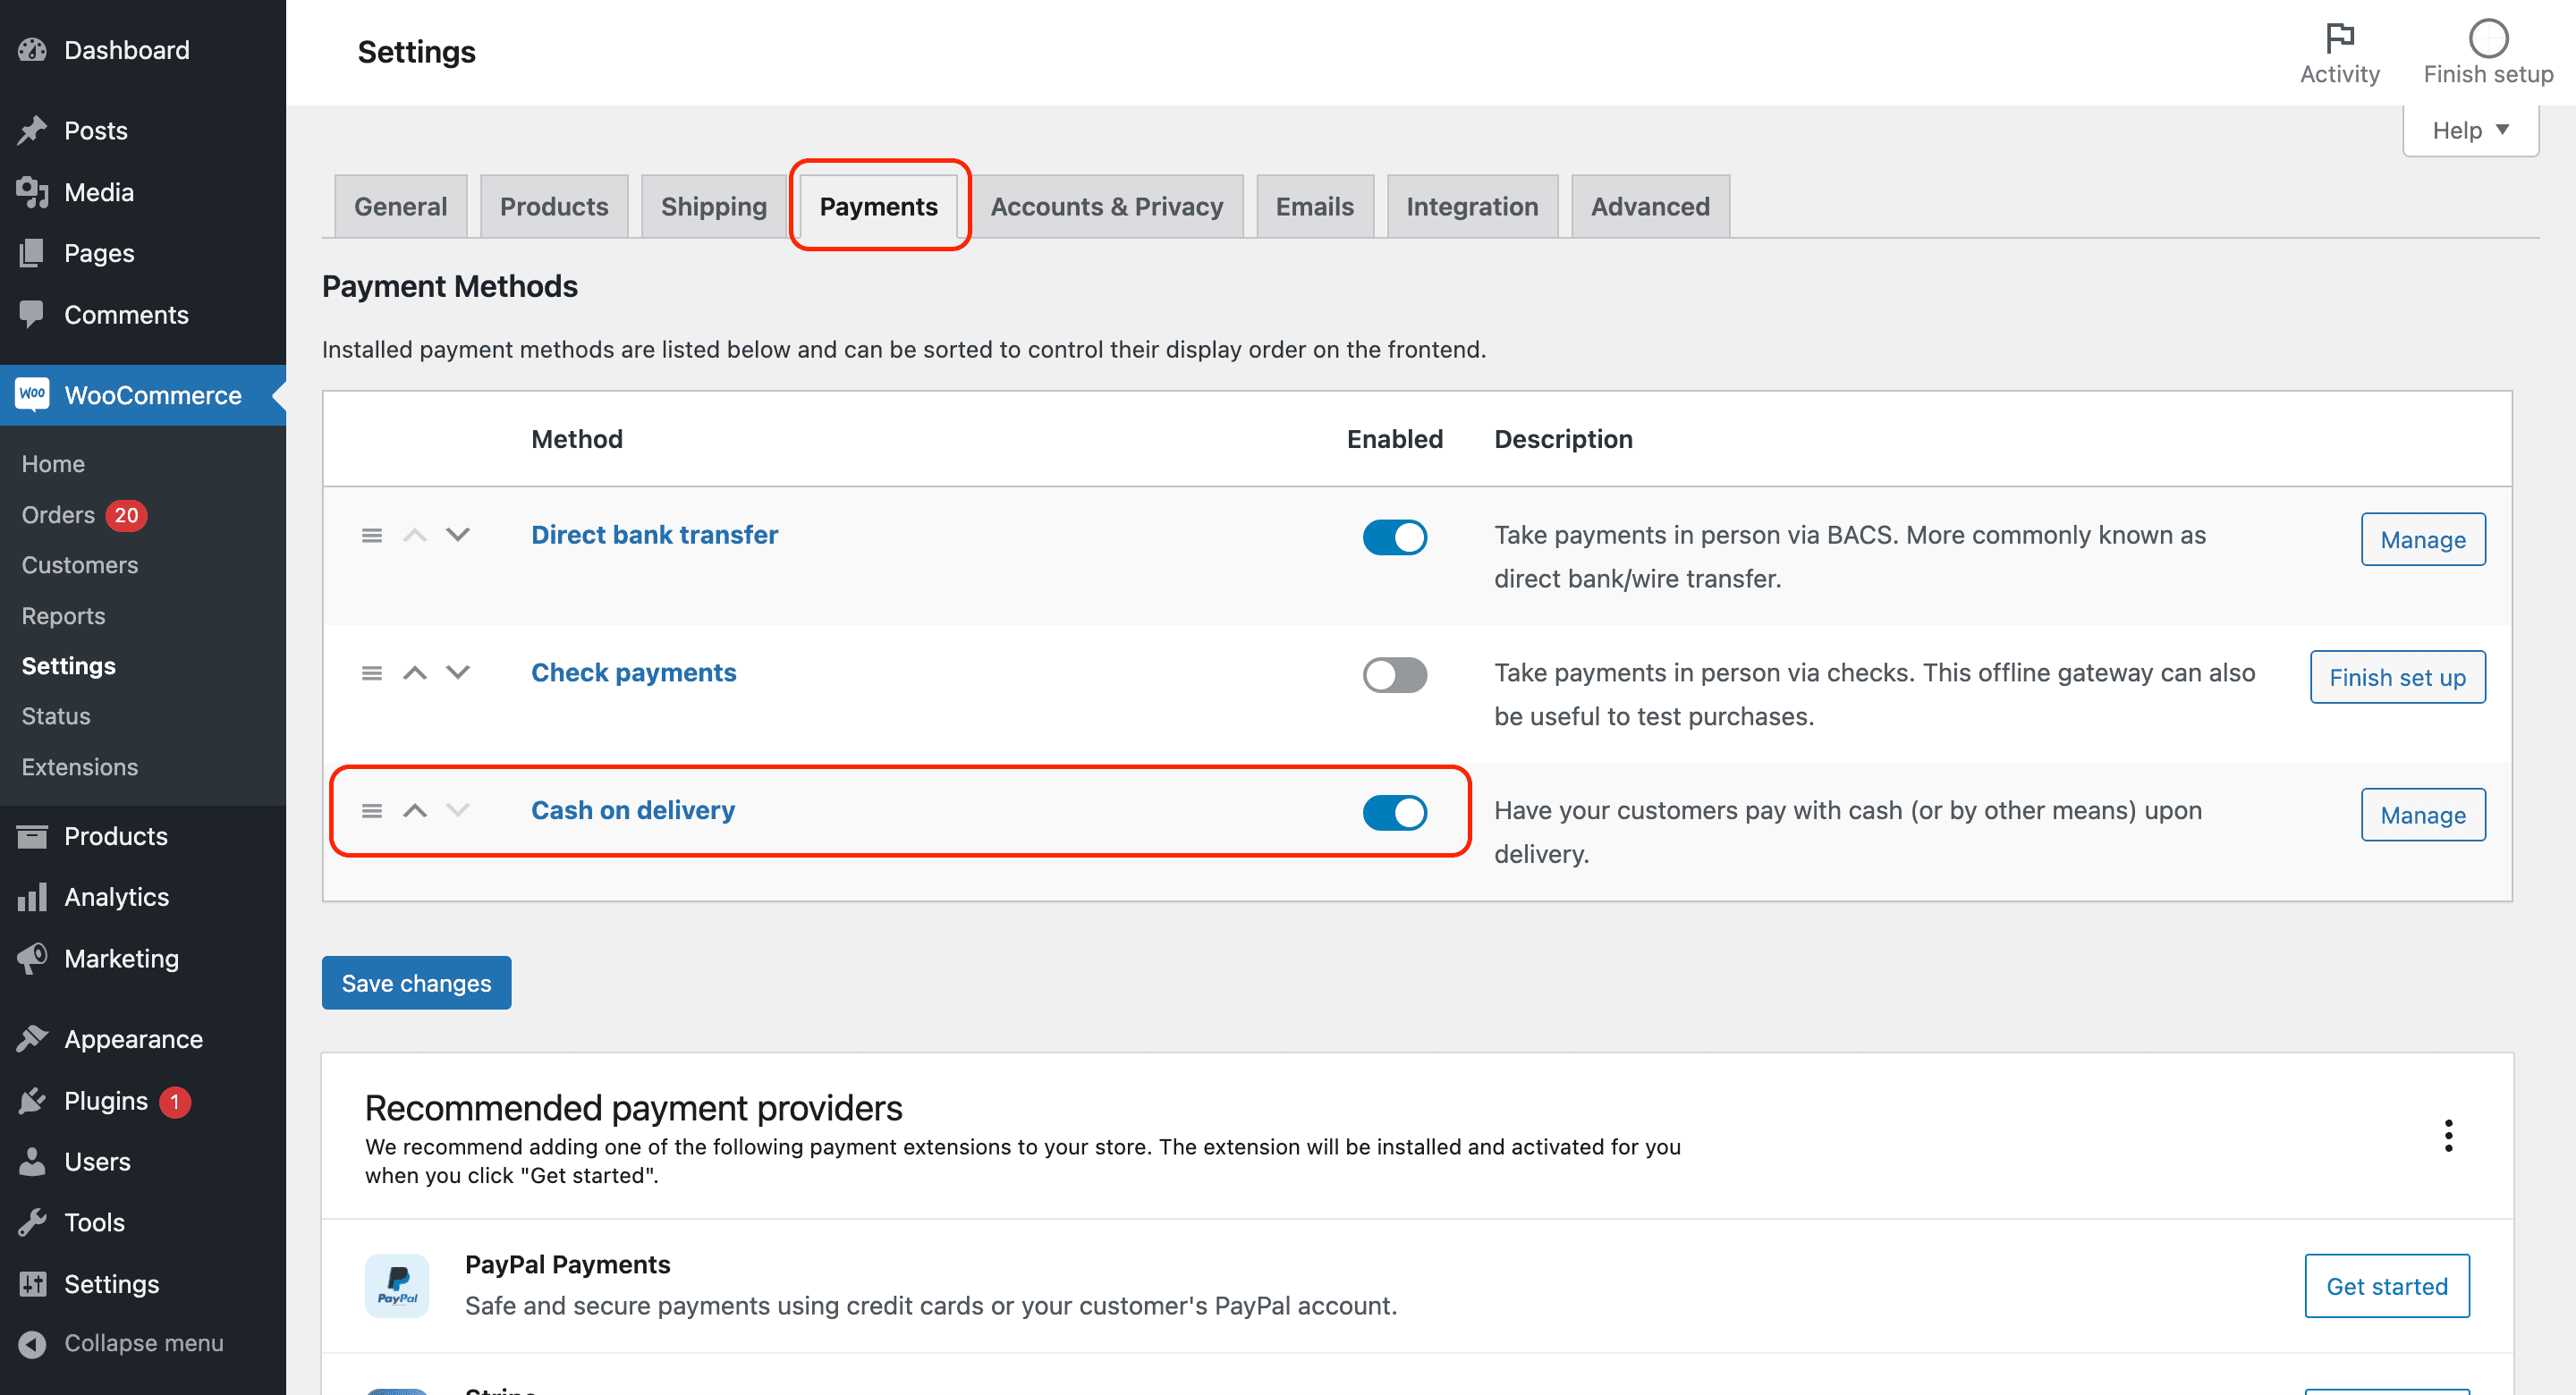Click the Products archive icon in sidebar
The height and width of the screenshot is (1395, 2576).
[x=32, y=836]
